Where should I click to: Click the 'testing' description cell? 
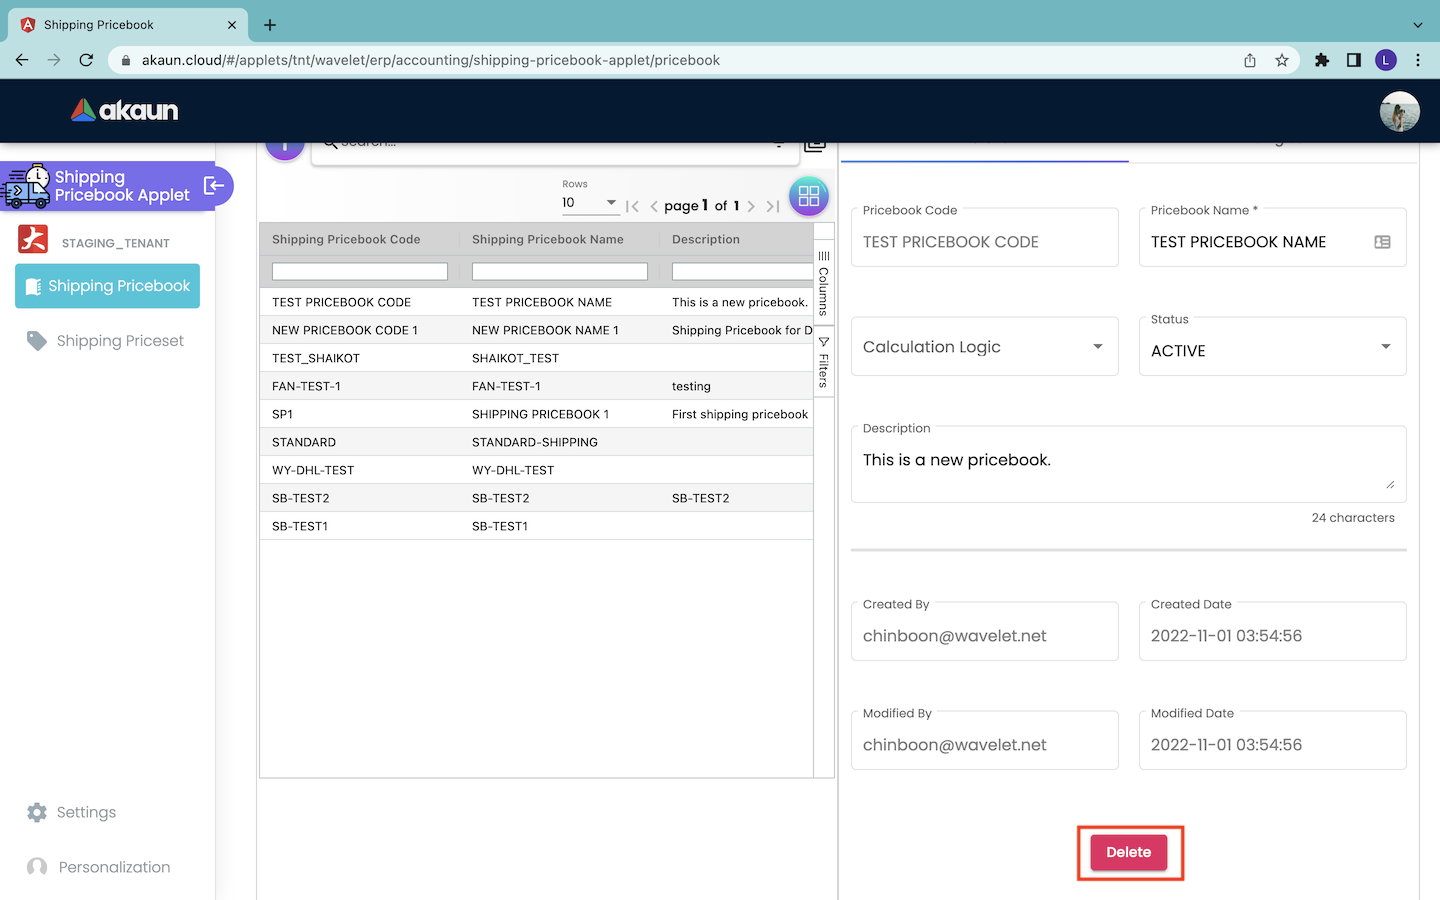point(737,386)
